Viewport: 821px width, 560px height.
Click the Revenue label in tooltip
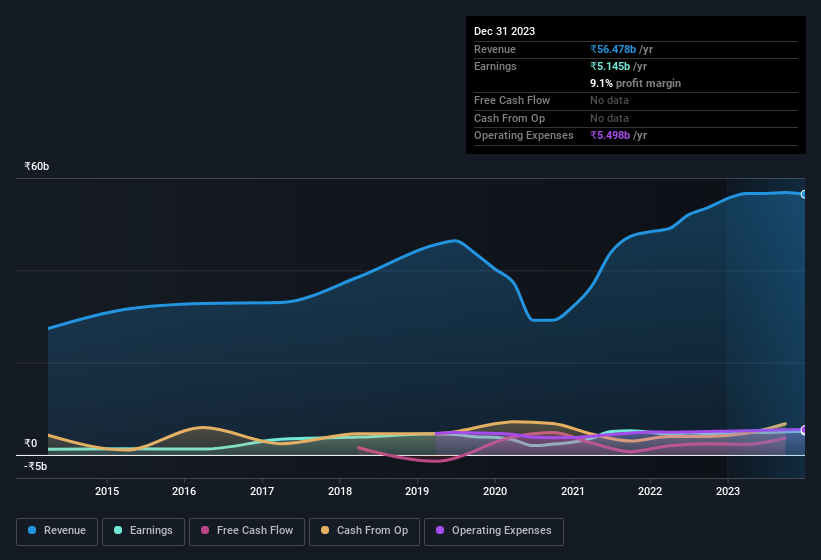pos(495,49)
